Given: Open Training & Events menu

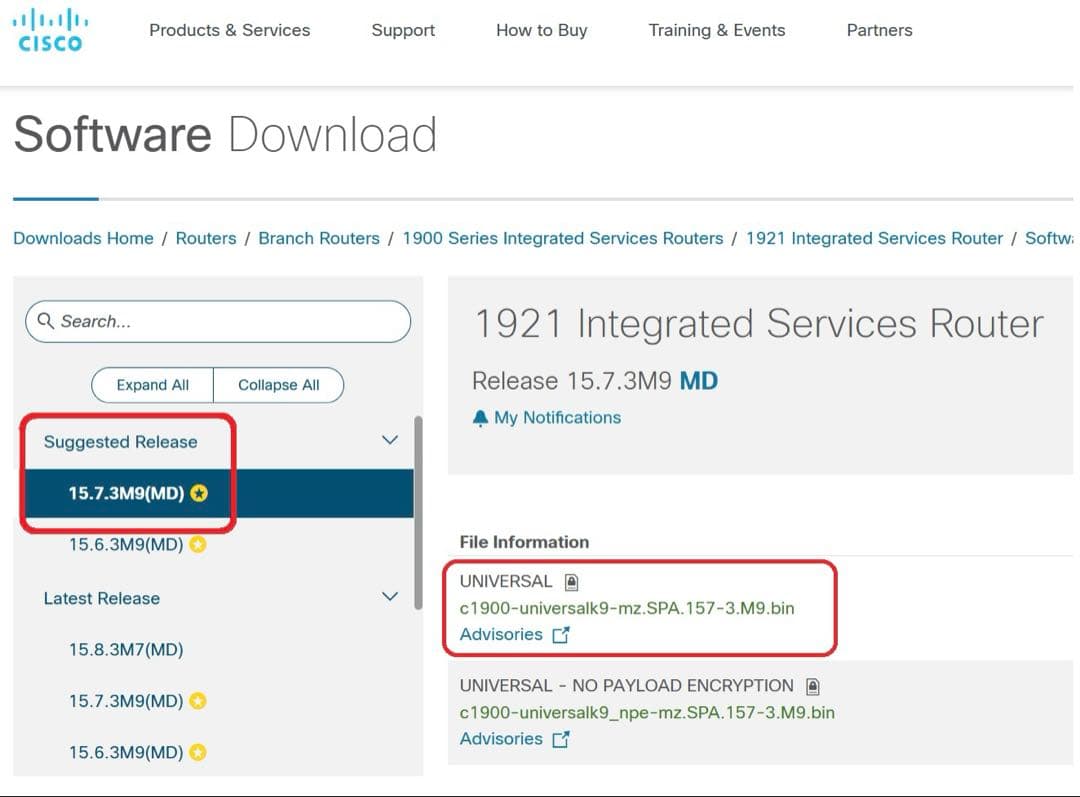Looking at the screenshot, I should coord(716,30).
